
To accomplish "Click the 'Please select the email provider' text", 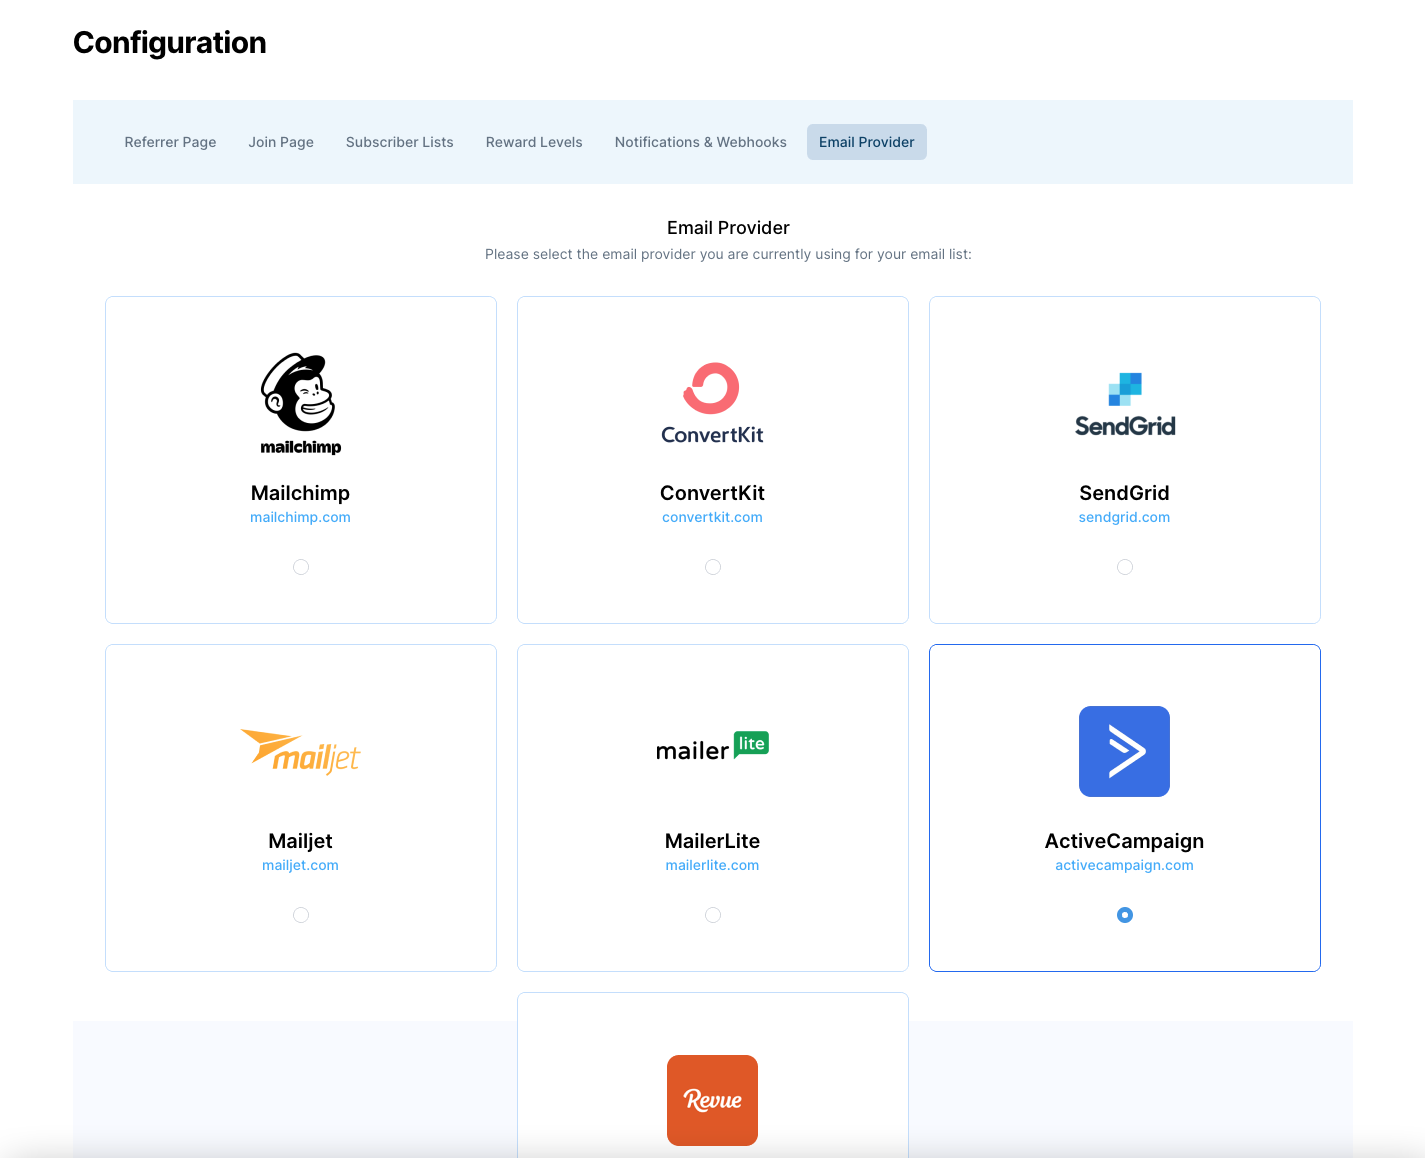I will pyautogui.click(x=728, y=254).
